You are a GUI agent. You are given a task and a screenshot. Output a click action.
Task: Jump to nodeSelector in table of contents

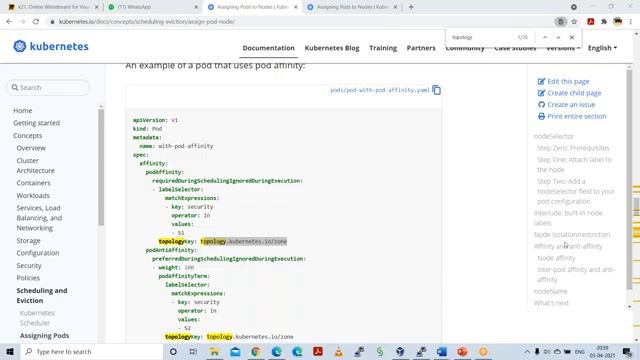point(554,136)
